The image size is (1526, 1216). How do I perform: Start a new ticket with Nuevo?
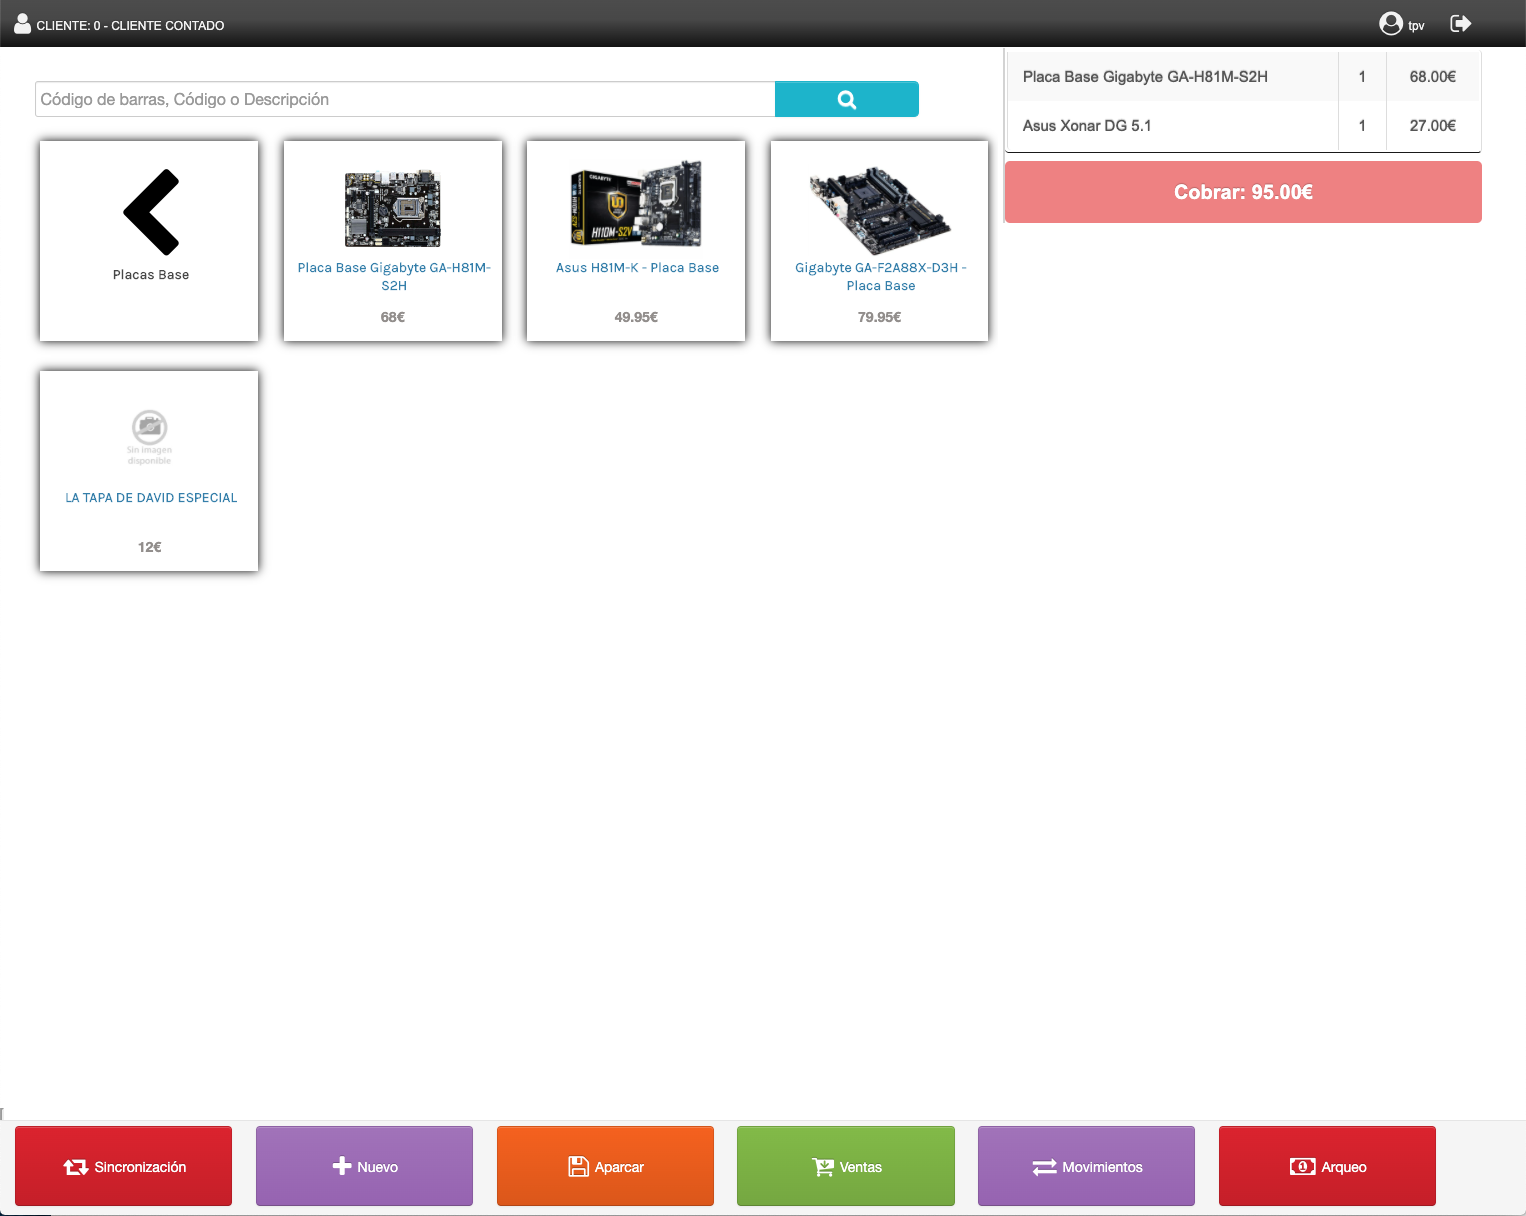click(x=364, y=1166)
